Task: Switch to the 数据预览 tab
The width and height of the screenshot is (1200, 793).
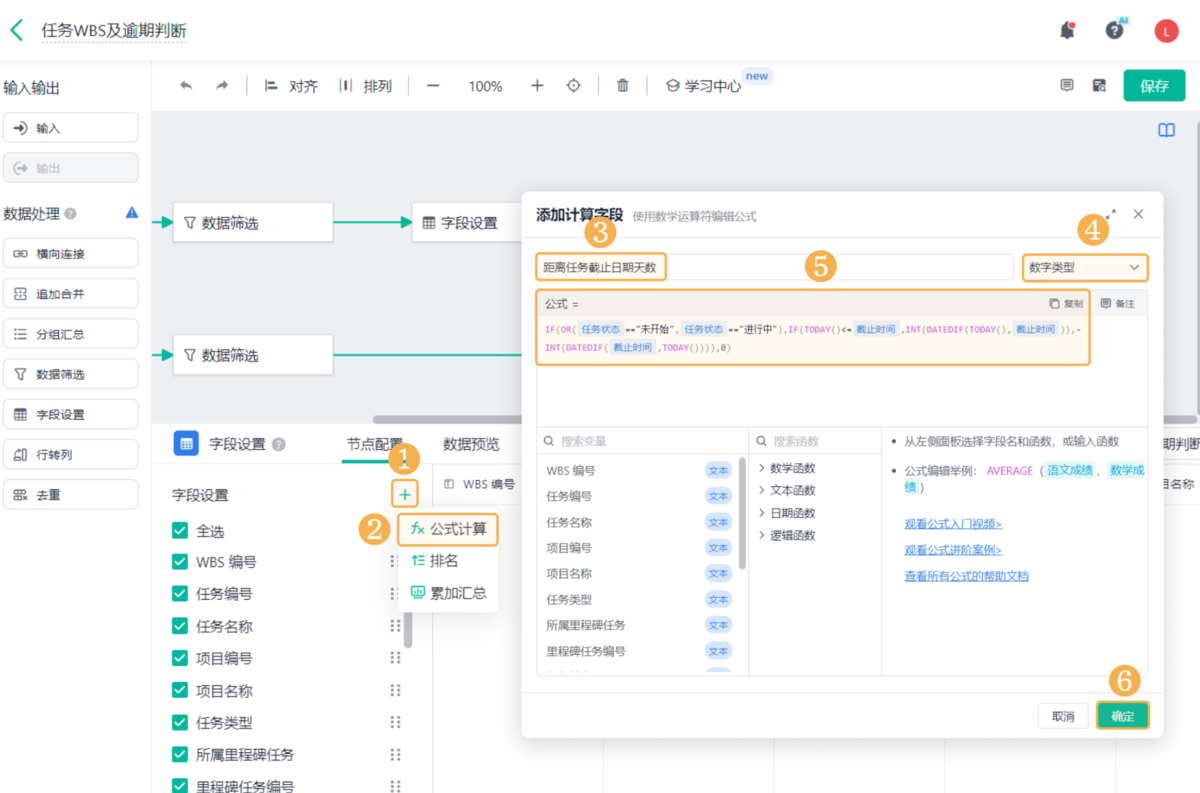Action: (471, 444)
